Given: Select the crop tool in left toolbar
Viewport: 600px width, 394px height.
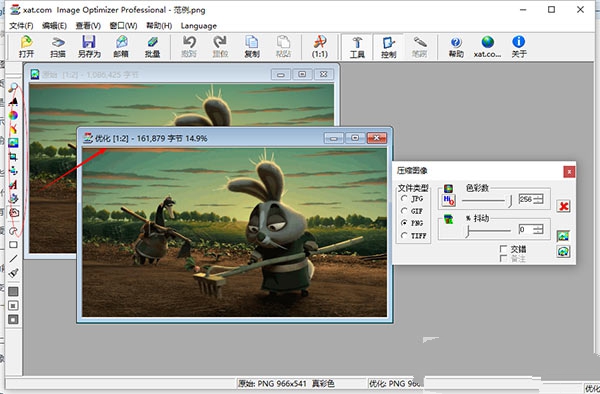Looking at the screenshot, I should pyautogui.click(x=13, y=156).
